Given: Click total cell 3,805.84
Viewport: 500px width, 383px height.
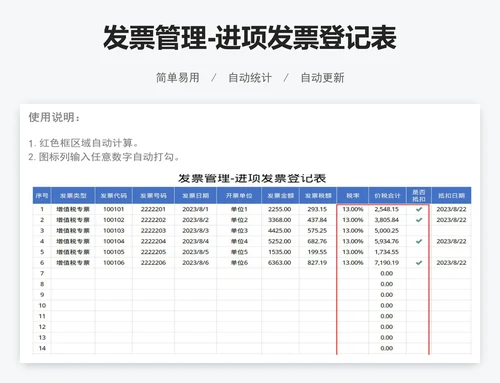Looking at the screenshot, I should click(x=387, y=220).
